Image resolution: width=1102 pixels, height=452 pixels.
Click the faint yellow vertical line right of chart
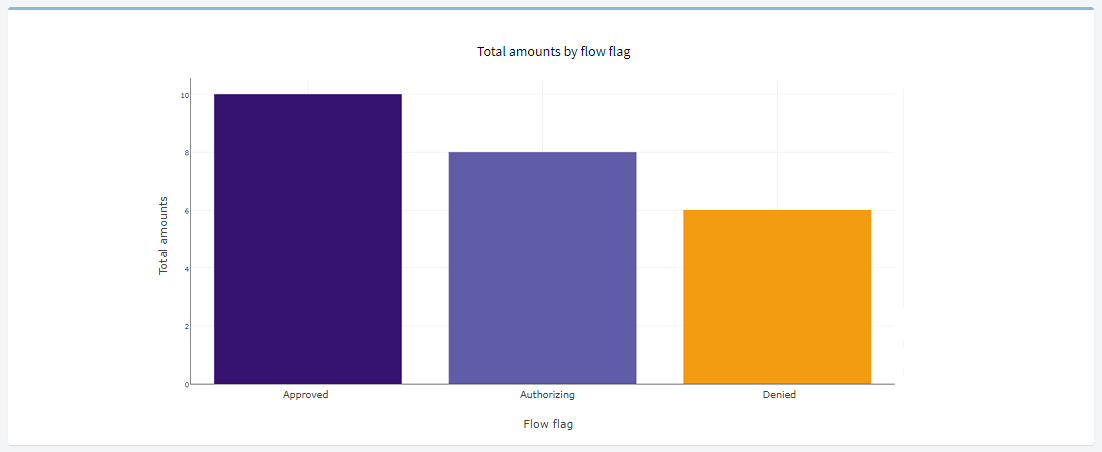tap(903, 232)
